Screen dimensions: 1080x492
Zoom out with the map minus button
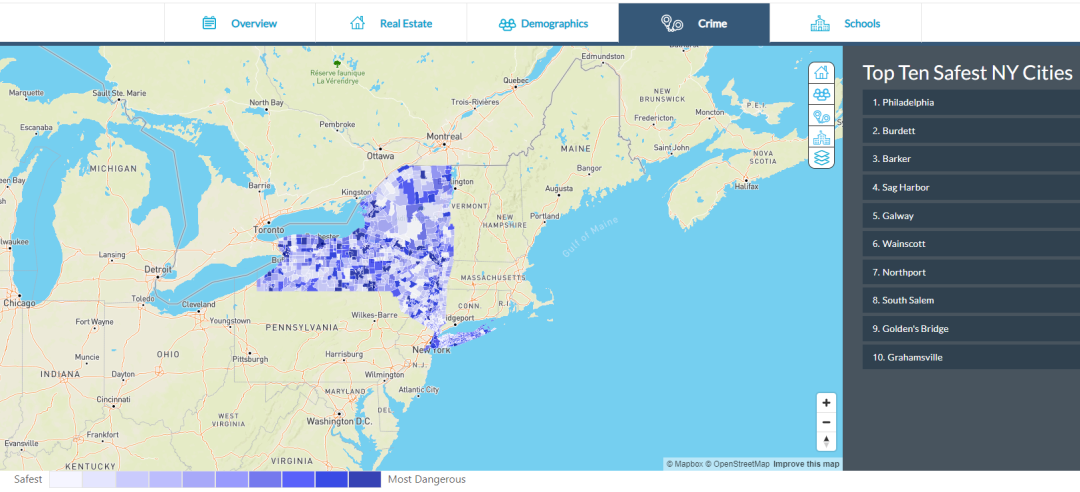pyautogui.click(x=826, y=422)
